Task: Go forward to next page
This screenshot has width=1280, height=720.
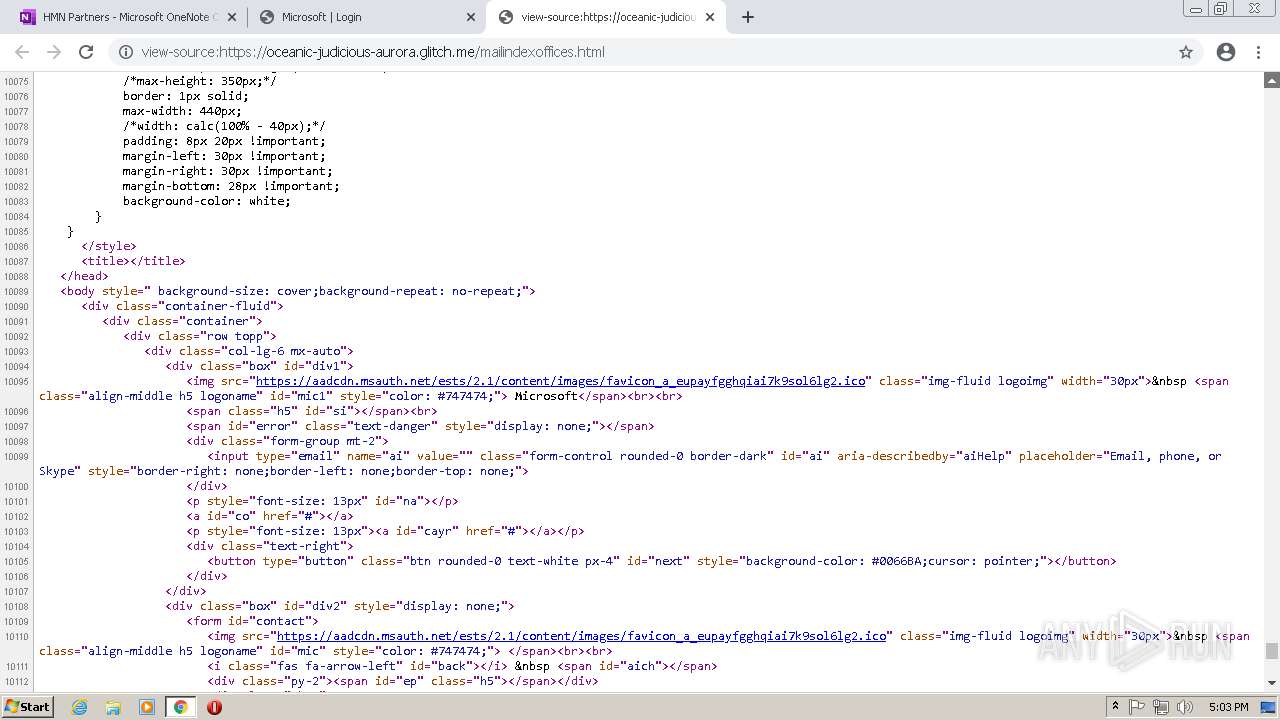Action: pyautogui.click(x=54, y=52)
